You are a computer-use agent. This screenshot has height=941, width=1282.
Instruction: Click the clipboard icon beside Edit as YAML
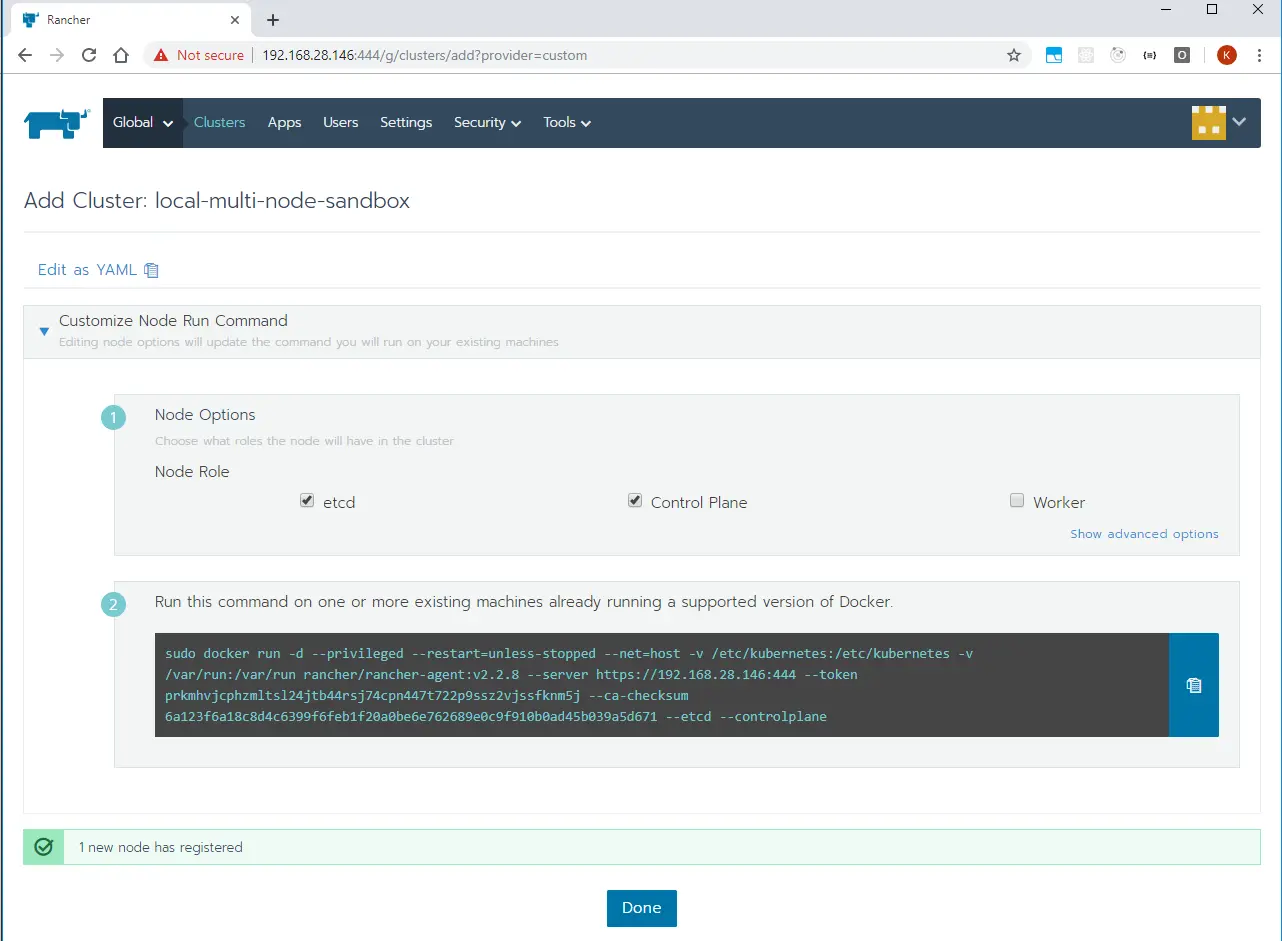coord(151,270)
